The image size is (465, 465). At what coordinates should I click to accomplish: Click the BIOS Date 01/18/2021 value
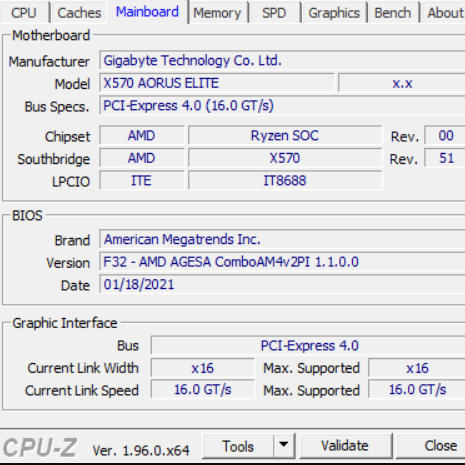tap(282, 285)
